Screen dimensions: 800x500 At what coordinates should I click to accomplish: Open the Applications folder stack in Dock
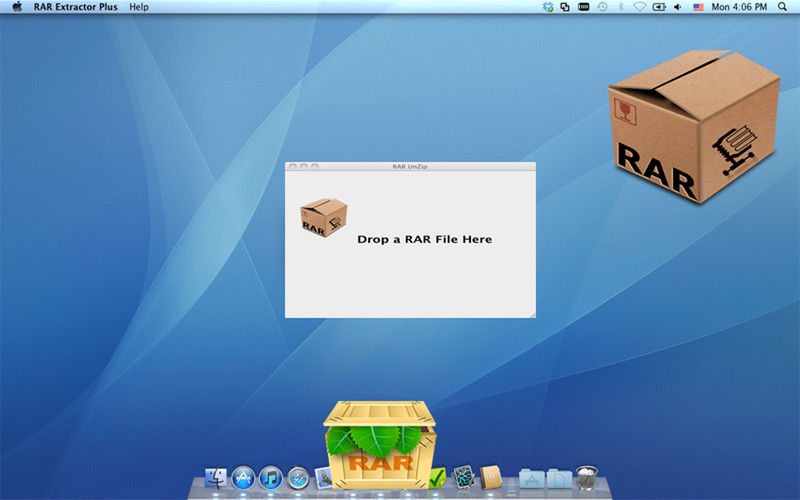532,478
